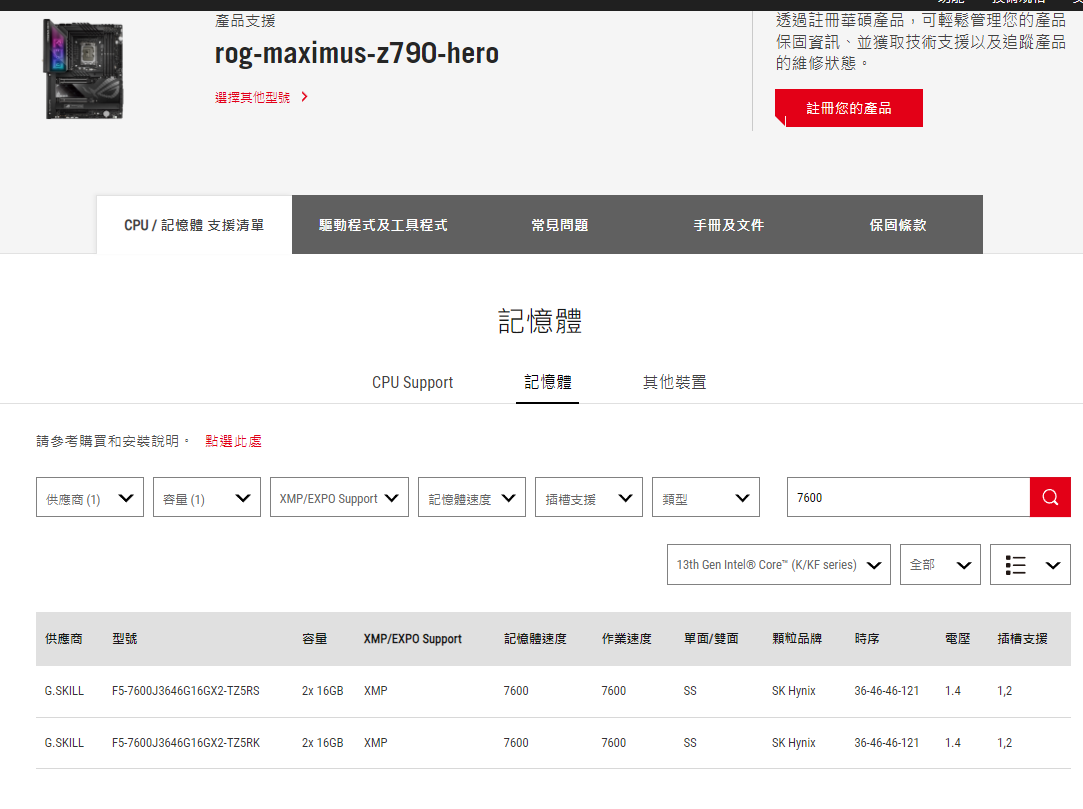The height and width of the screenshot is (809, 1083).
Task: Open the 手冊及文件 tab
Action: click(x=729, y=225)
